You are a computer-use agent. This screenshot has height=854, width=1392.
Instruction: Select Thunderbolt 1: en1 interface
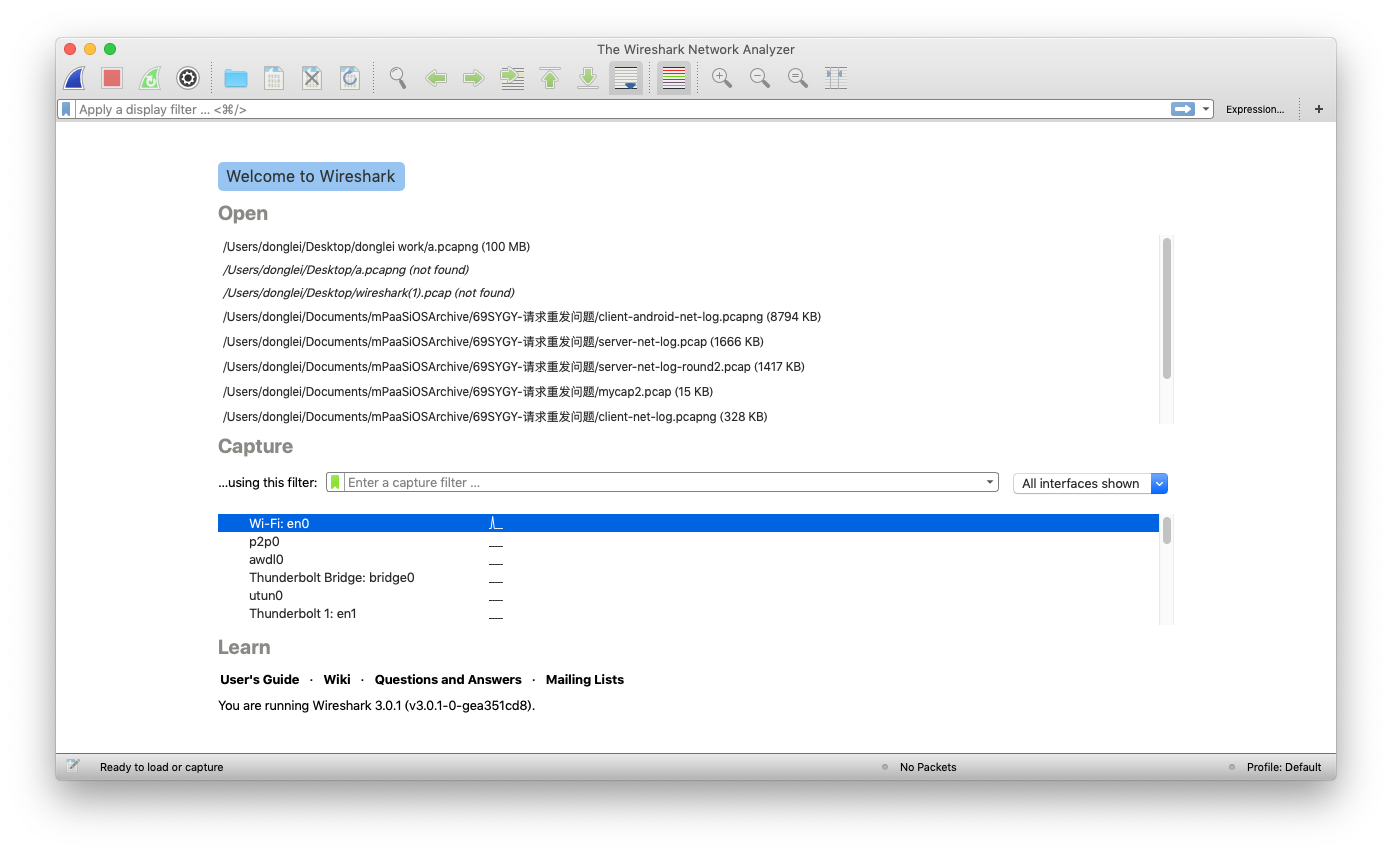point(688,614)
